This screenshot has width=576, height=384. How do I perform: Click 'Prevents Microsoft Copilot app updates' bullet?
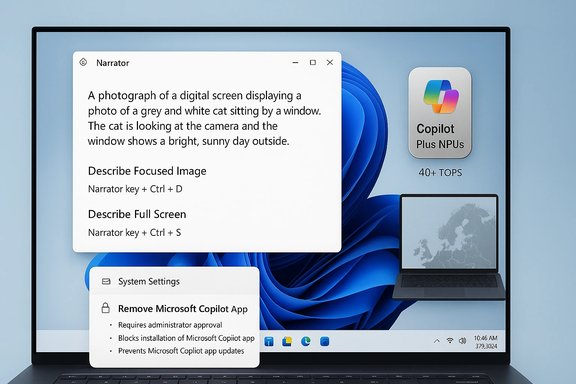point(181,351)
